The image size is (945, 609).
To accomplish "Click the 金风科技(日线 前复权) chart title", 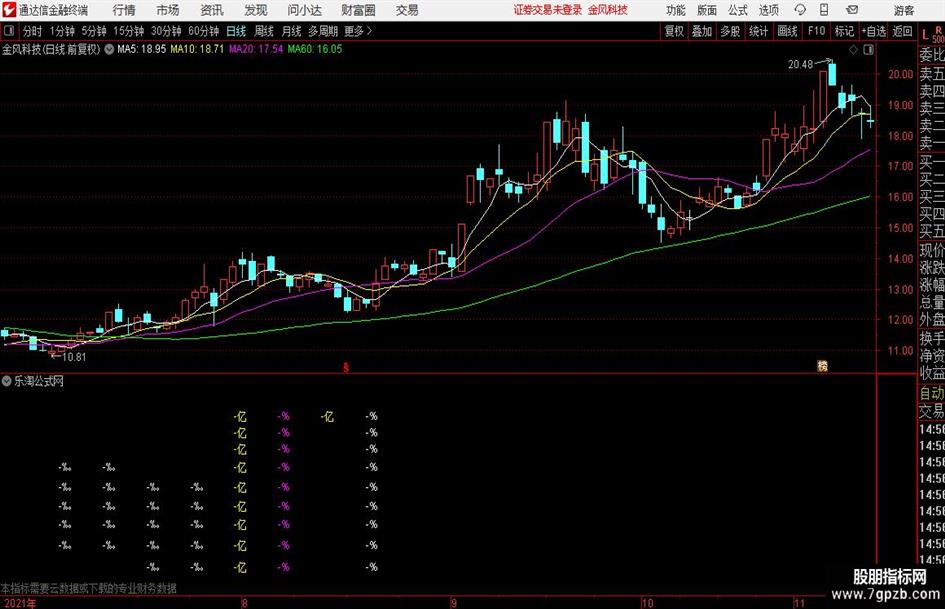I will (x=51, y=49).
